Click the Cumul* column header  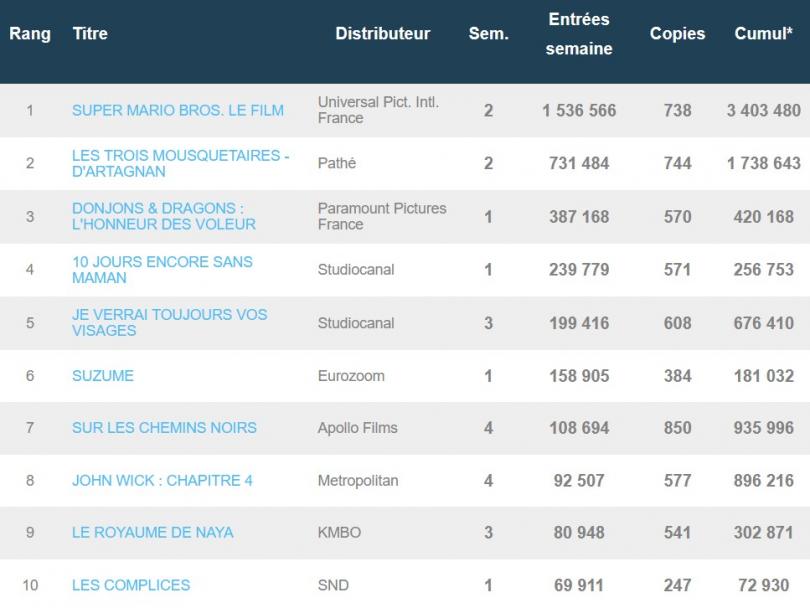[x=764, y=34]
